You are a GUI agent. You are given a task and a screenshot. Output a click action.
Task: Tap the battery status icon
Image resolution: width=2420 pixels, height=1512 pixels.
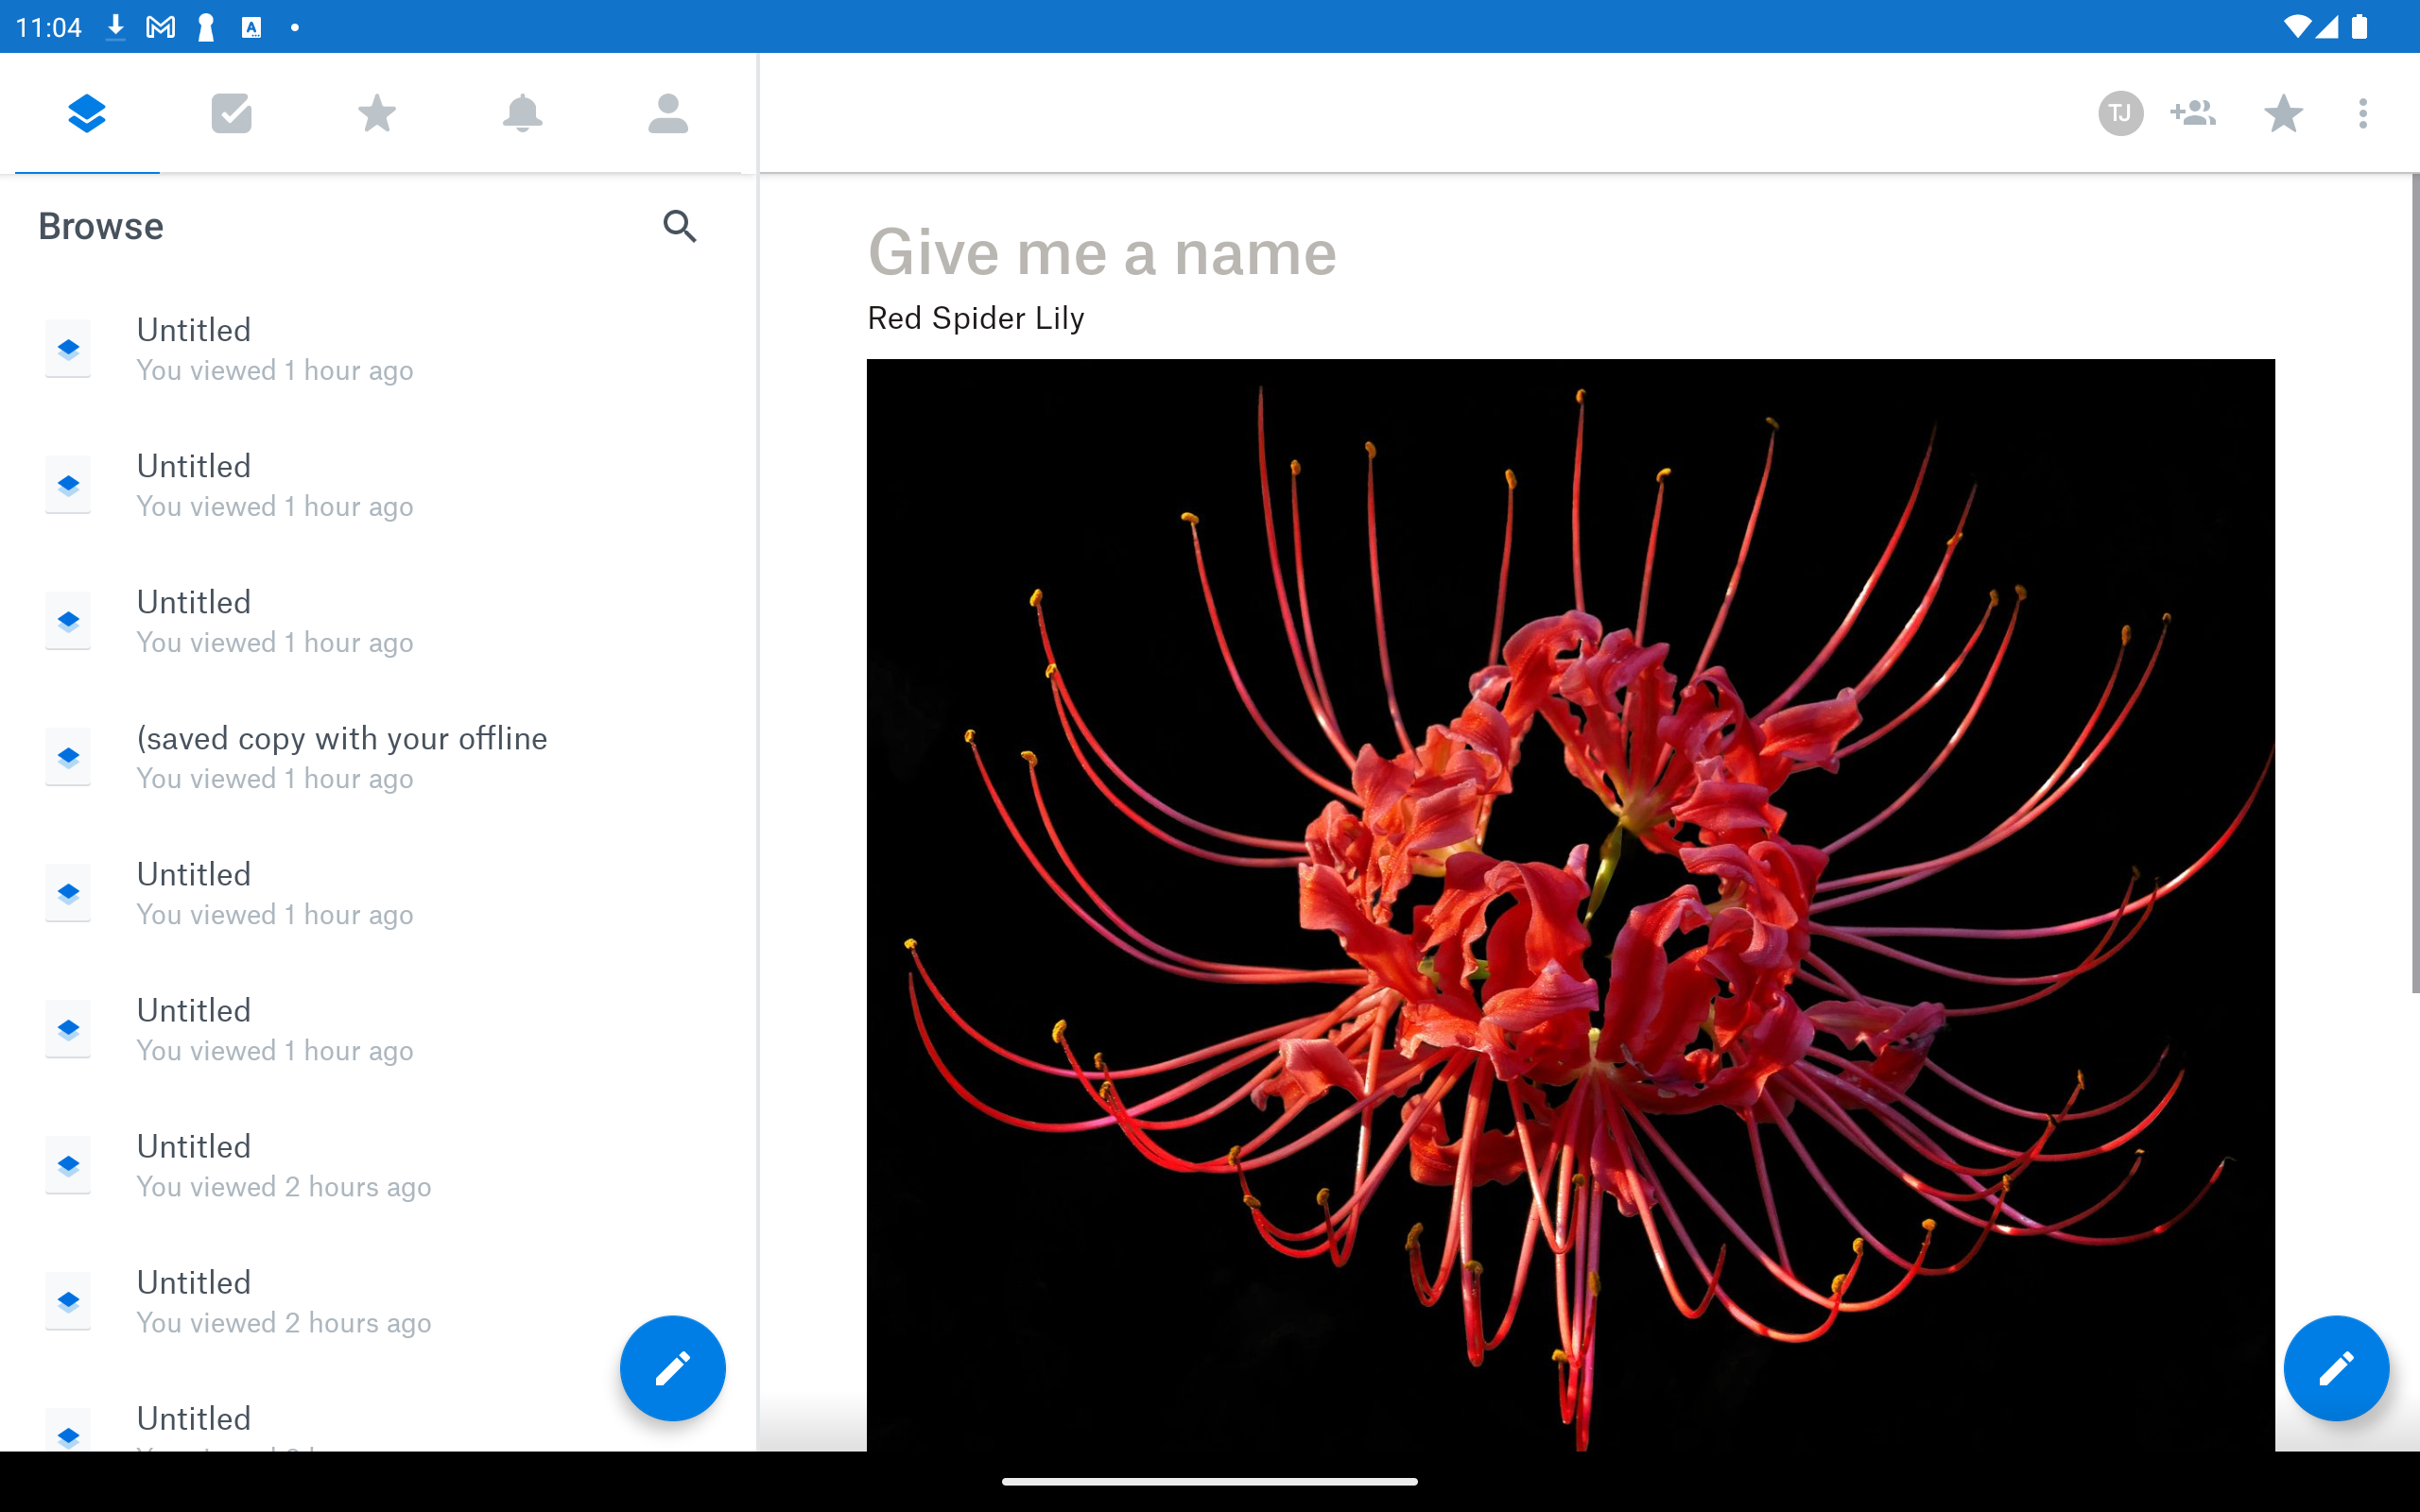pyautogui.click(x=2359, y=27)
